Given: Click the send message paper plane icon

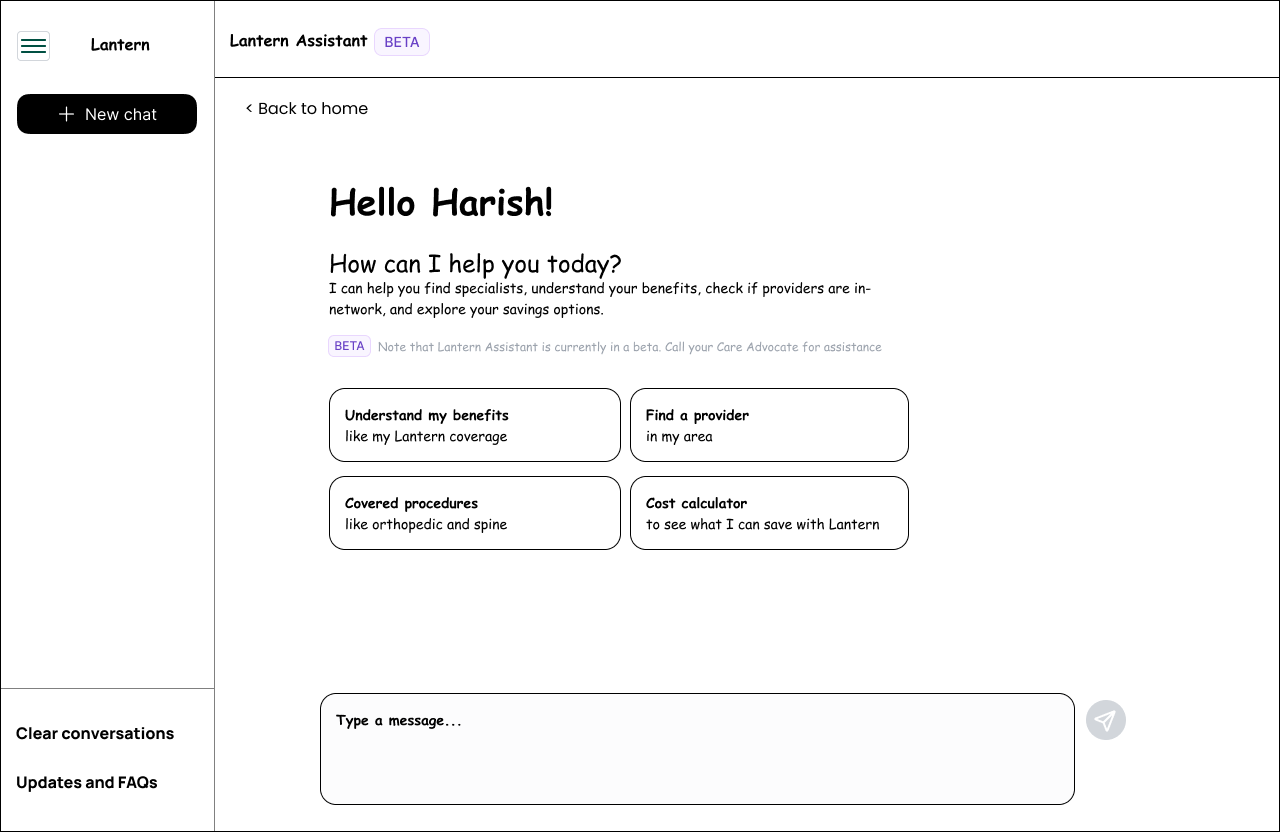Looking at the screenshot, I should pos(1106,720).
